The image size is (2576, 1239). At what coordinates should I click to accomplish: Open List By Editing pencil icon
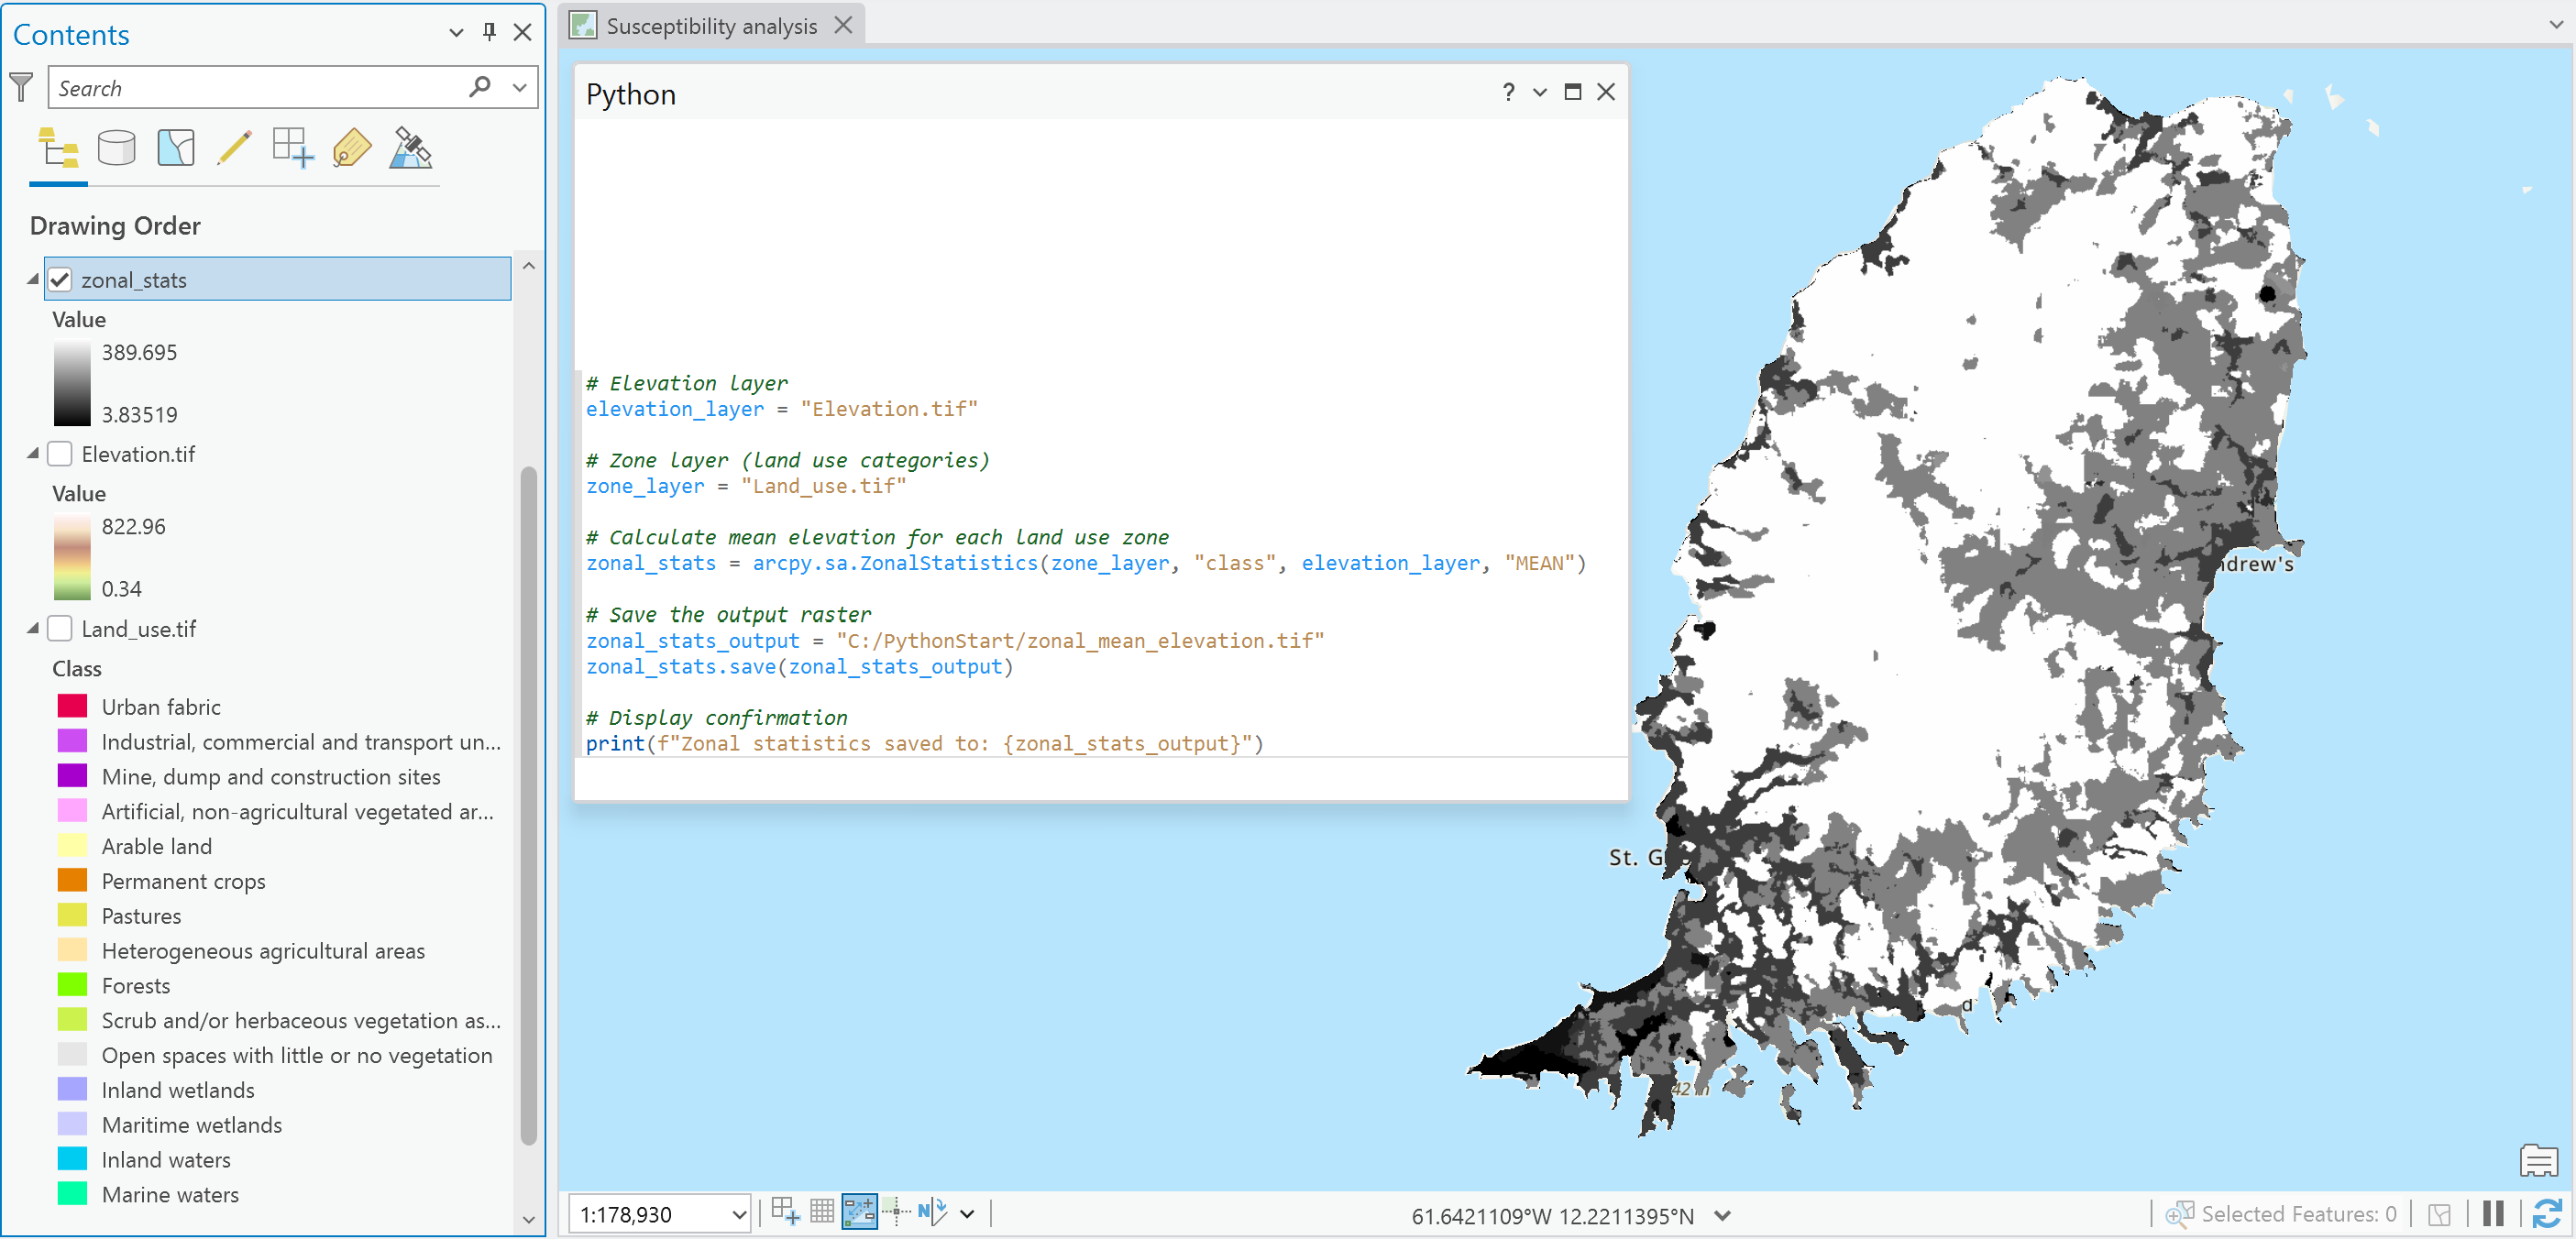(234, 149)
